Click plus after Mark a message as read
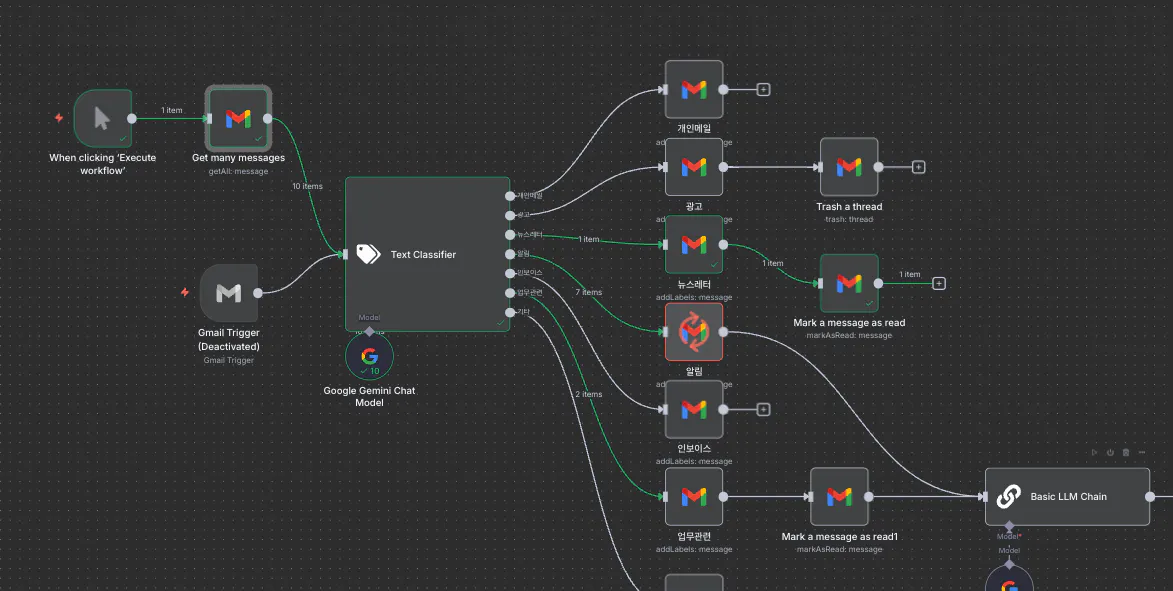The height and width of the screenshot is (591, 1173). coord(940,284)
